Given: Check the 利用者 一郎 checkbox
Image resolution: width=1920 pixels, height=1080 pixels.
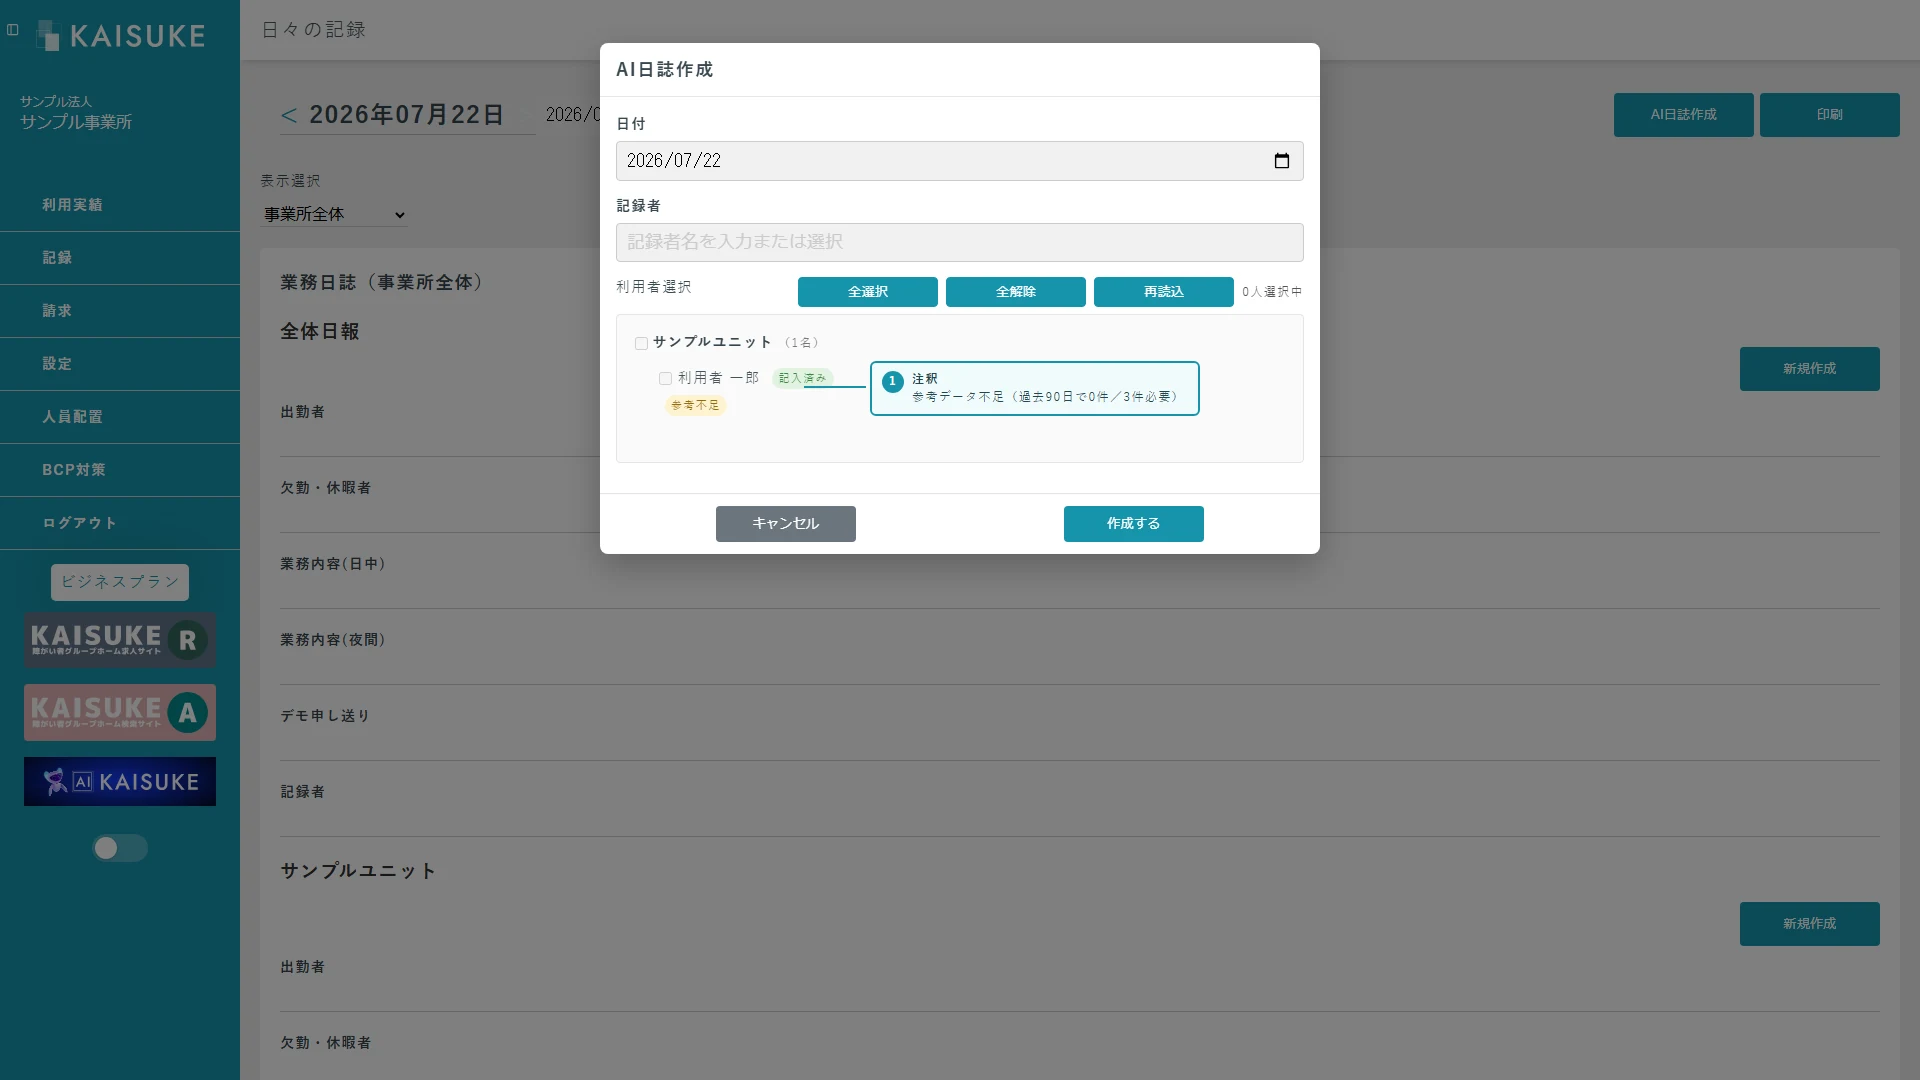Looking at the screenshot, I should click(665, 378).
